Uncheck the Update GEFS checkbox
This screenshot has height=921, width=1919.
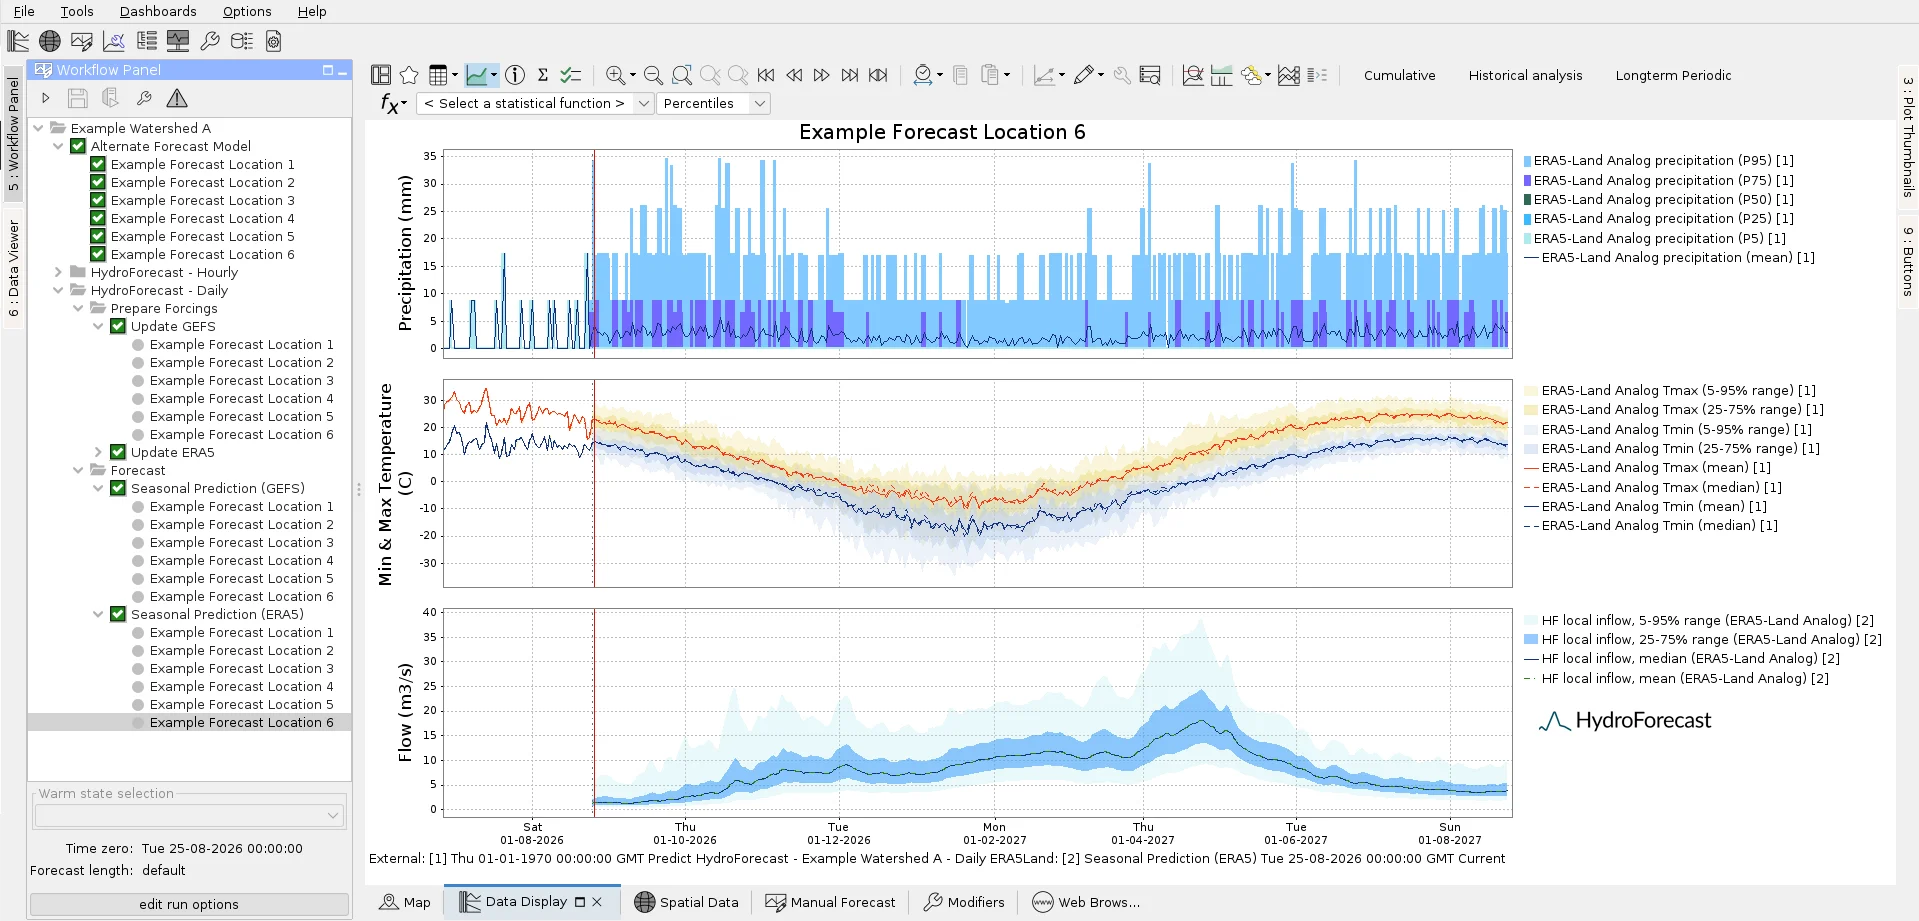118,326
